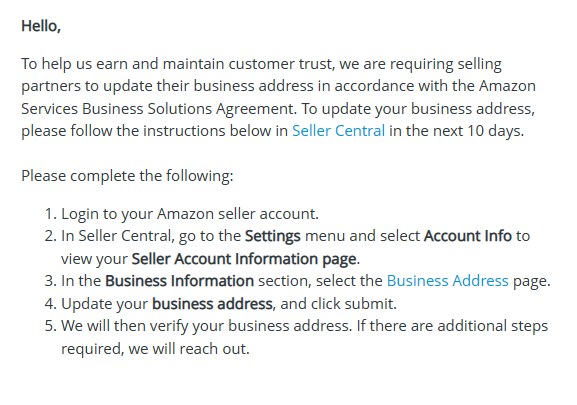Click bold 'business address' in step four
Screen dimensions: 577x405
click(x=212, y=304)
